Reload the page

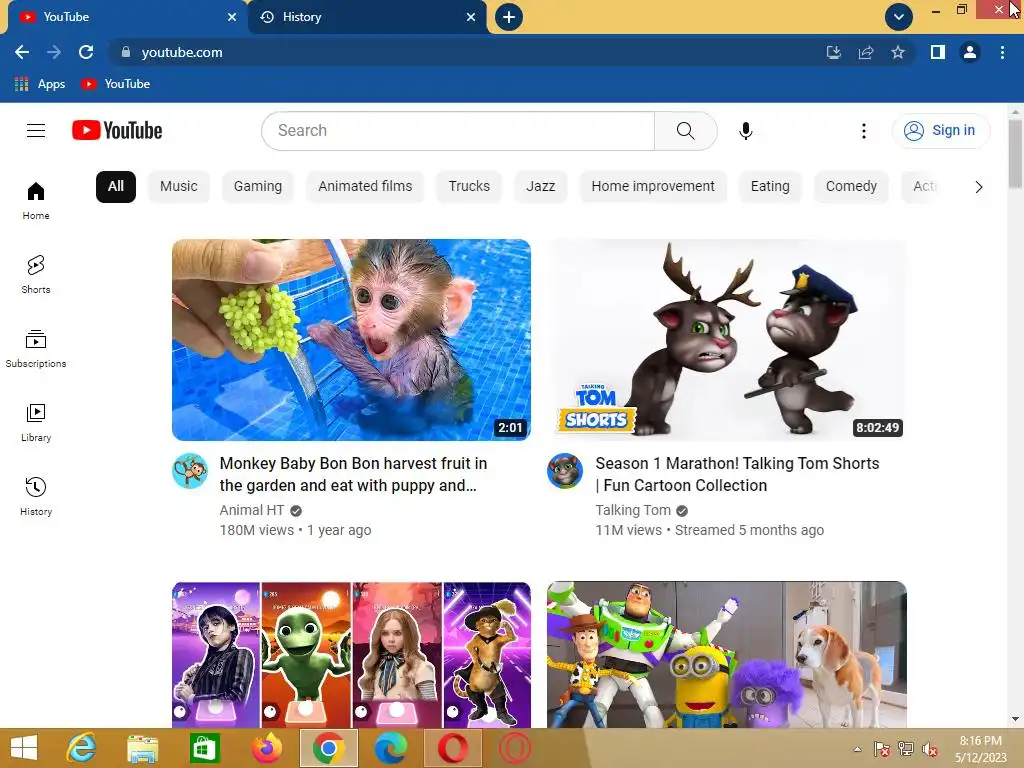tap(86, 52)
